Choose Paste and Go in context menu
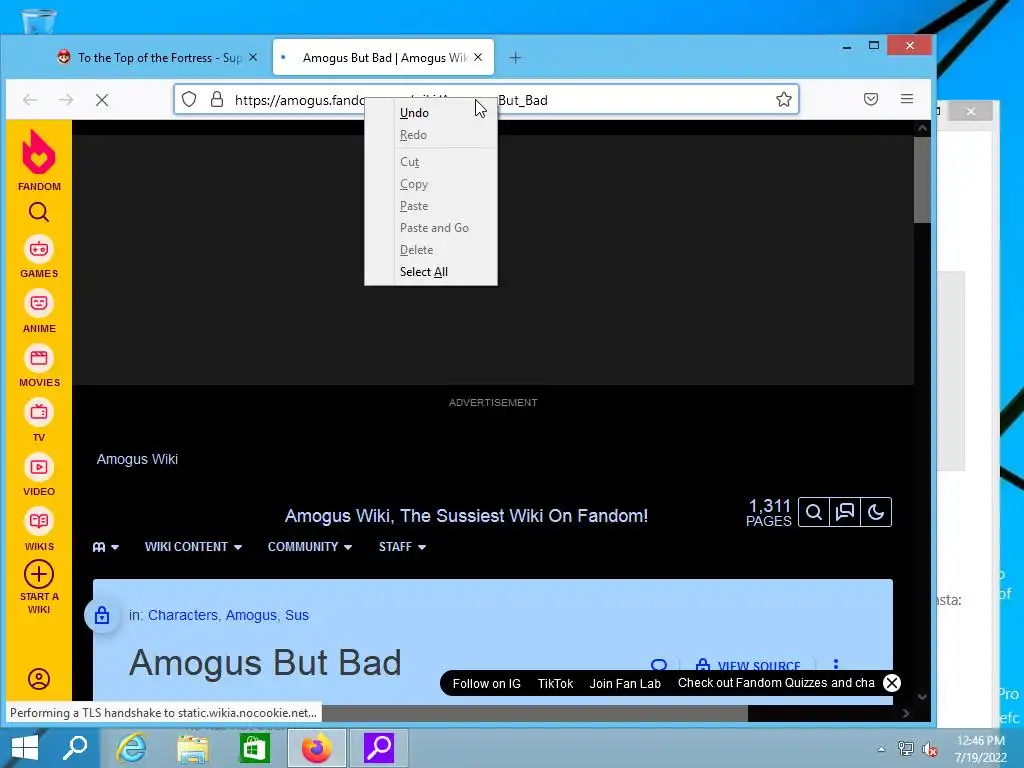Image resolution: width=1024 pixels, height=768 pixels. pyautogui.click(x=431, y=228)
